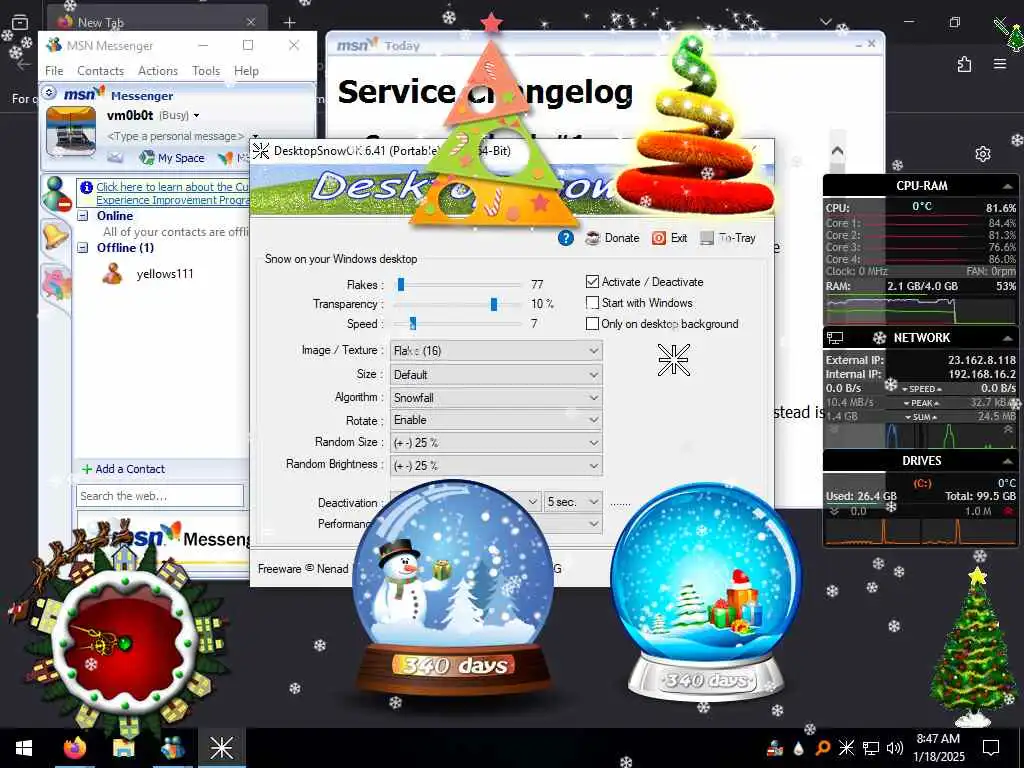Image resolution: width=1024 pixels, height=768 pixels.
Task: Open the Random Size dropdown
Action: [496, 443]
